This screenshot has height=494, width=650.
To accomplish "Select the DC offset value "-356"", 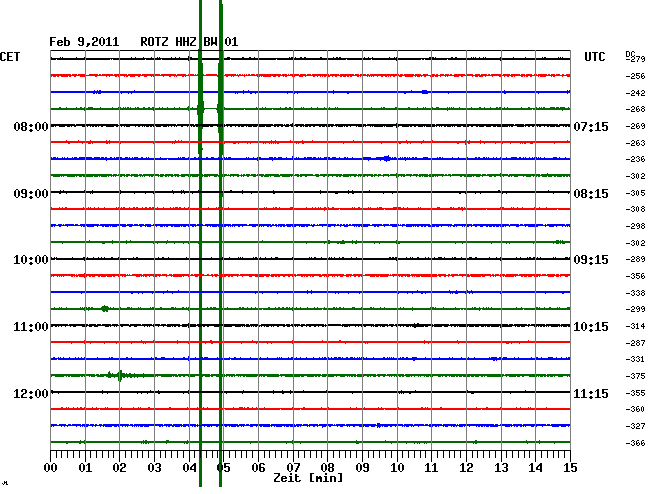I will click(x=635, y=276).
